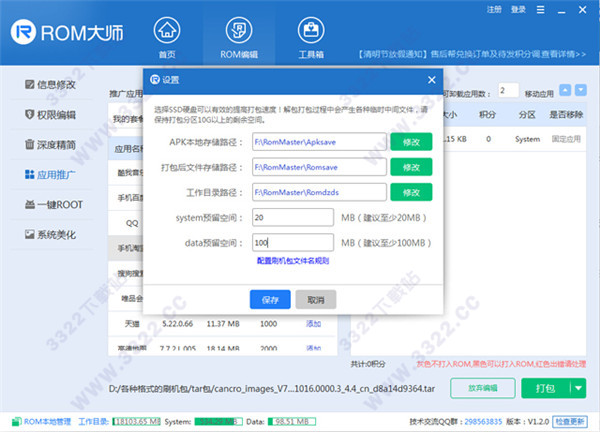This screenshot has height=432, width=600.
Task: Open ROM本地管理 in status bar
Action: point(47,422)
